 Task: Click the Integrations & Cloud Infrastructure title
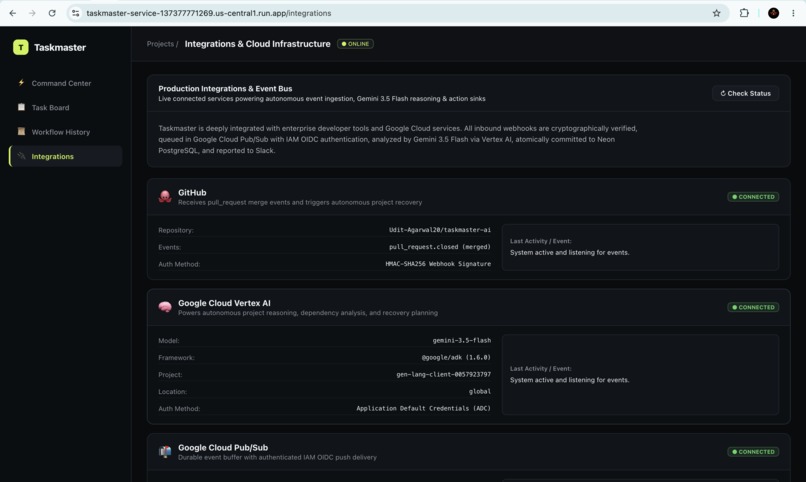(258, 44)
